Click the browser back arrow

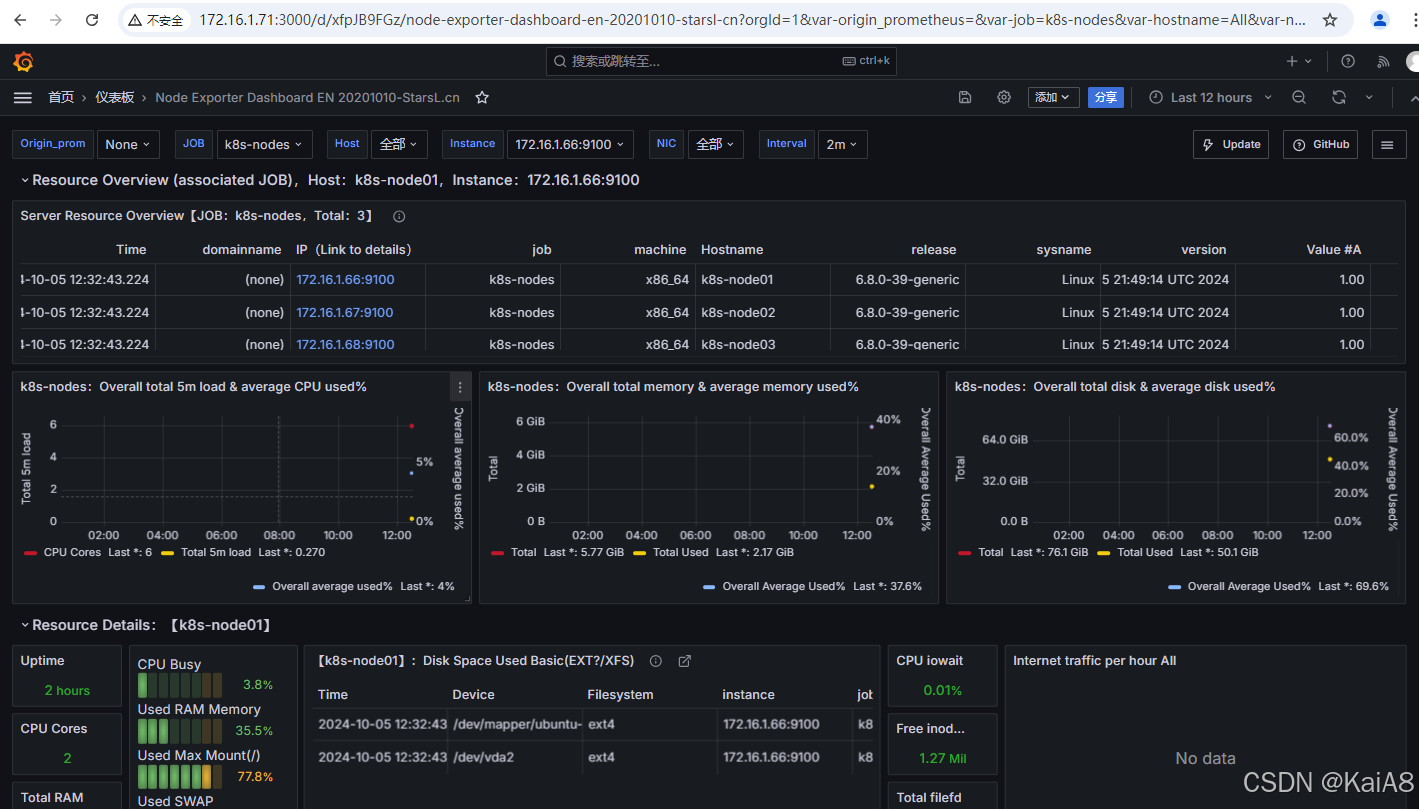click(20, 20)
